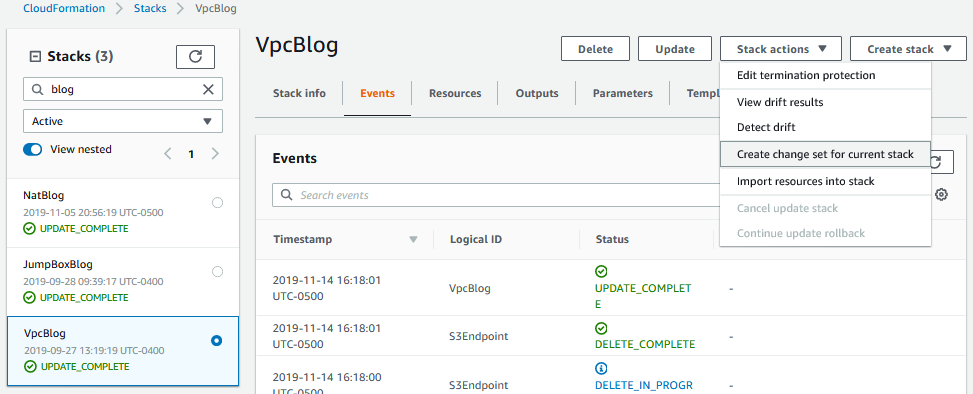Switch to the Events tab
Image resolution: width=973 pixels, height=394 pixels.
[x=377, y=94]
